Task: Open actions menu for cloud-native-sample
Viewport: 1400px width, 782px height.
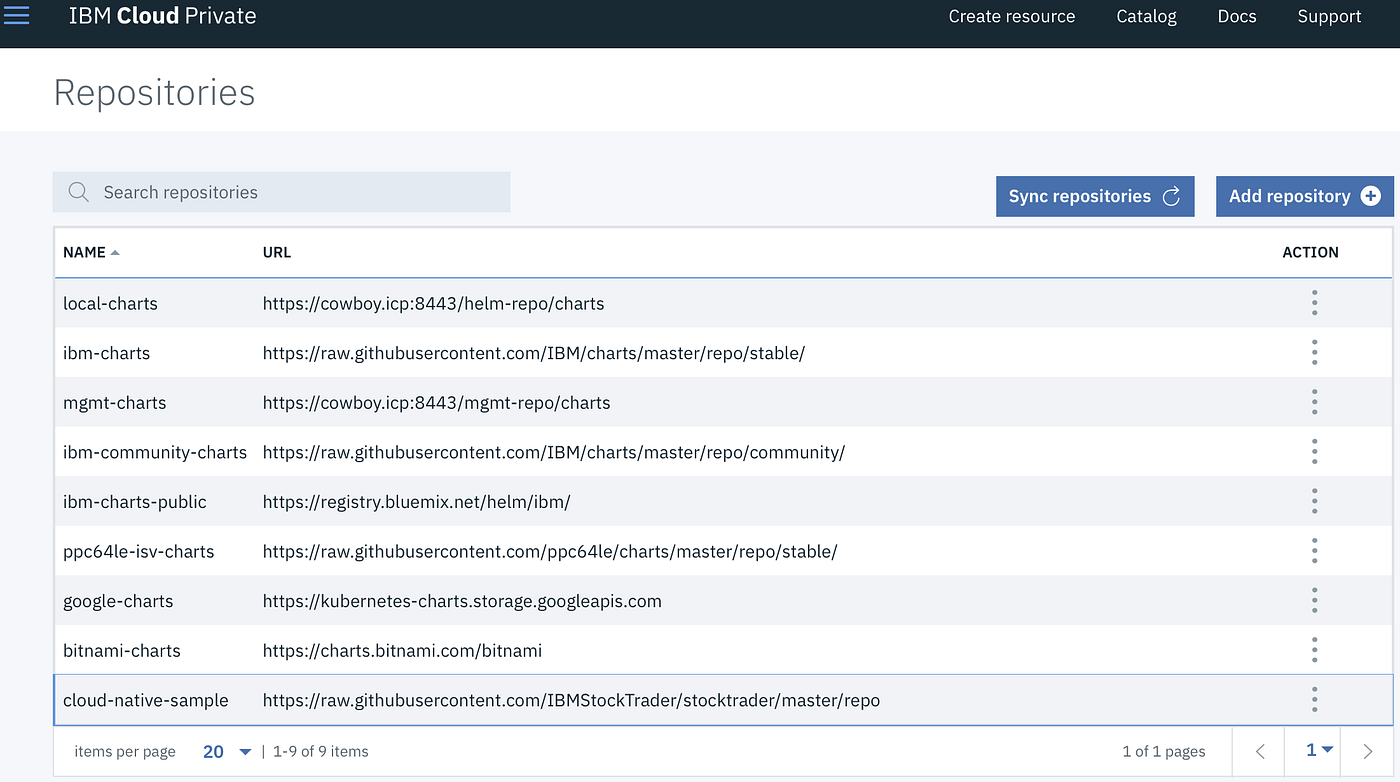Action: point(1314,700)
